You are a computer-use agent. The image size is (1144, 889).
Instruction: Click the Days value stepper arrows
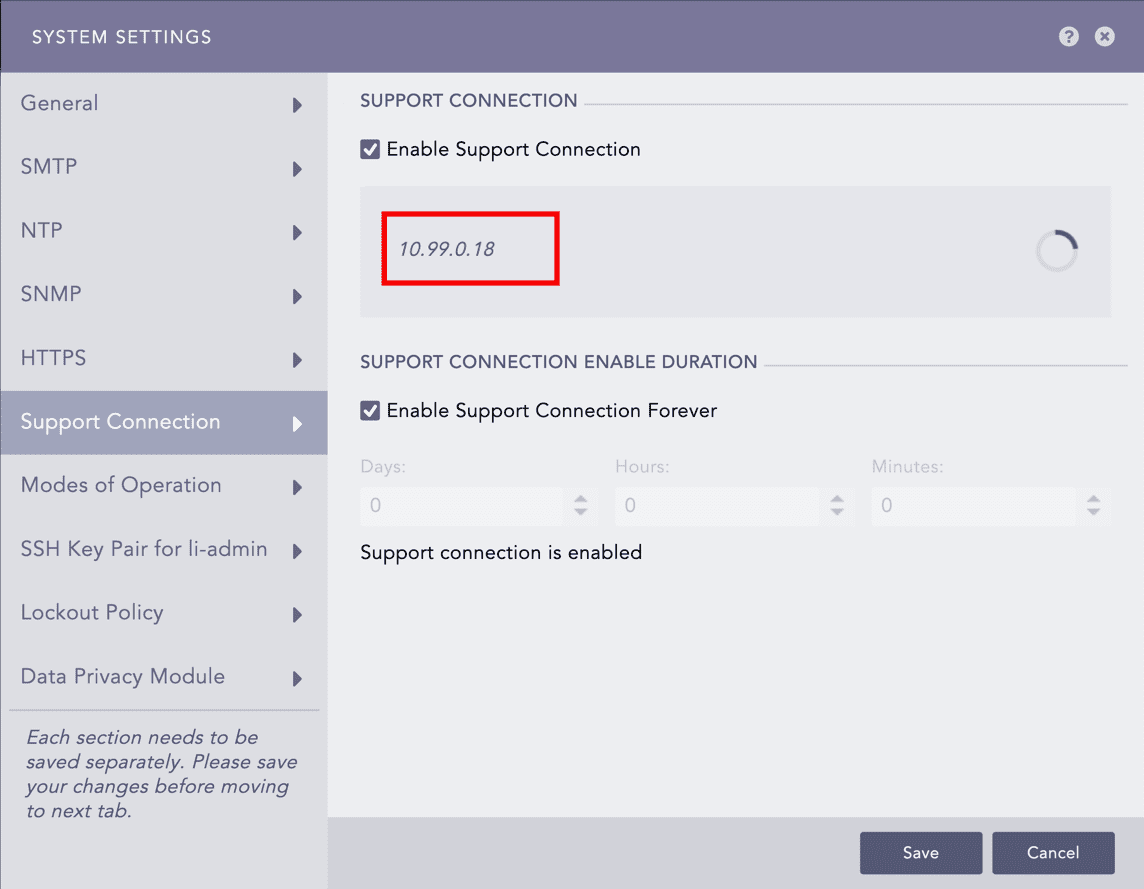[x=581, y=506]
